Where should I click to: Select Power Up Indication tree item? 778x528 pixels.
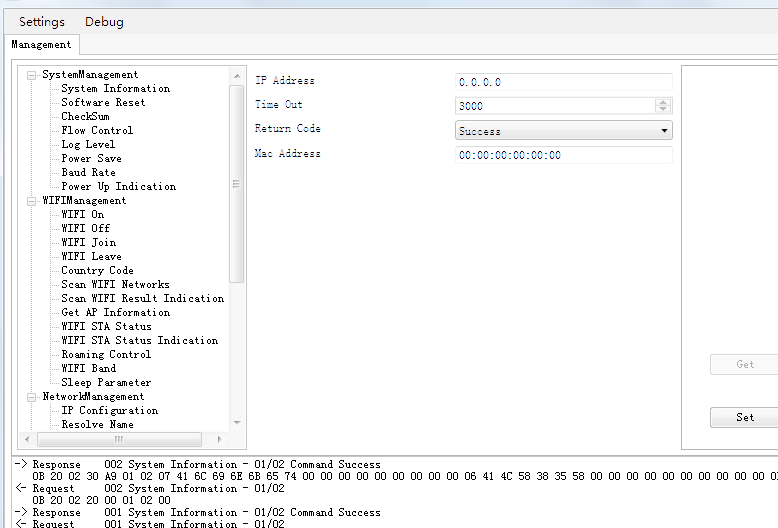pos(119,186)
